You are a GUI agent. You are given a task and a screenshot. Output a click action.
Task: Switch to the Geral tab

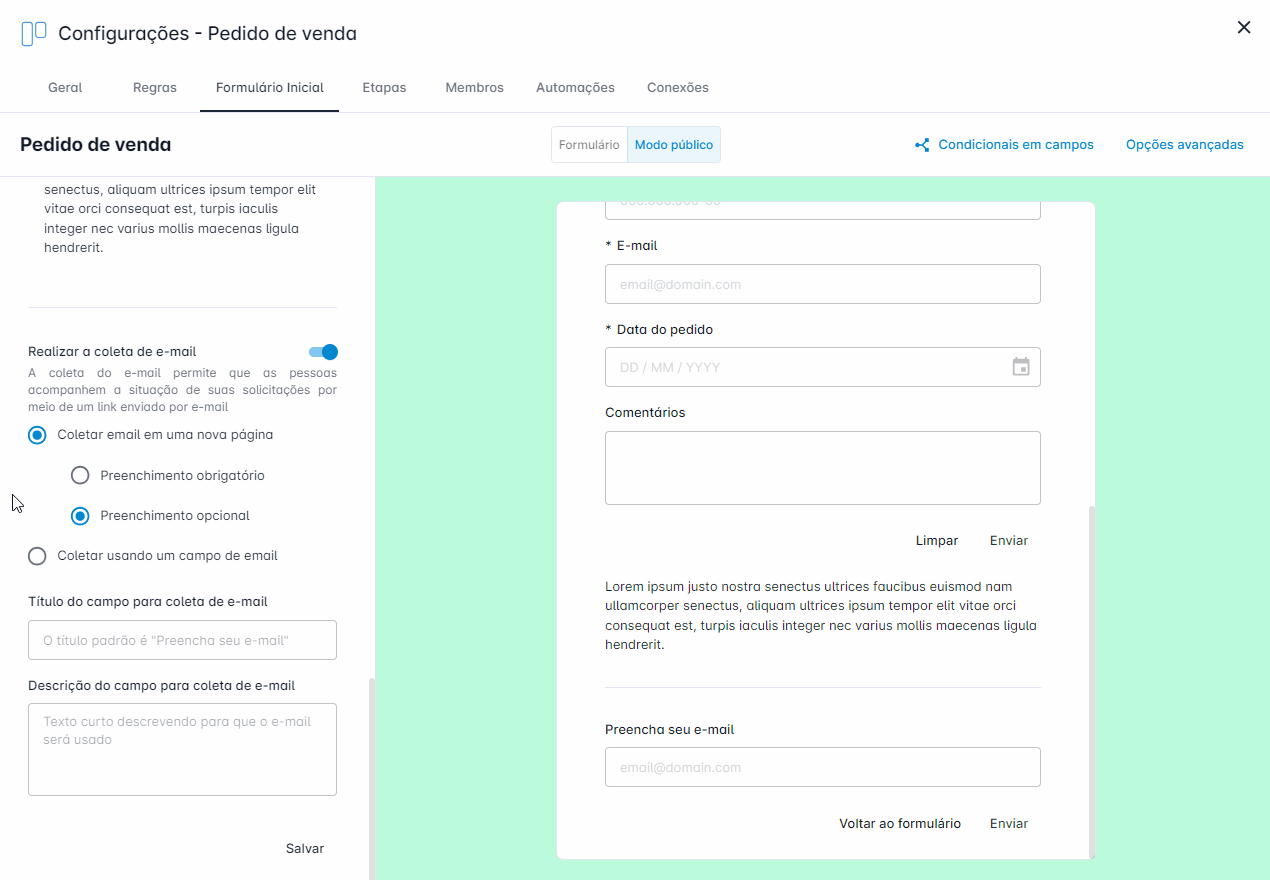65,88
